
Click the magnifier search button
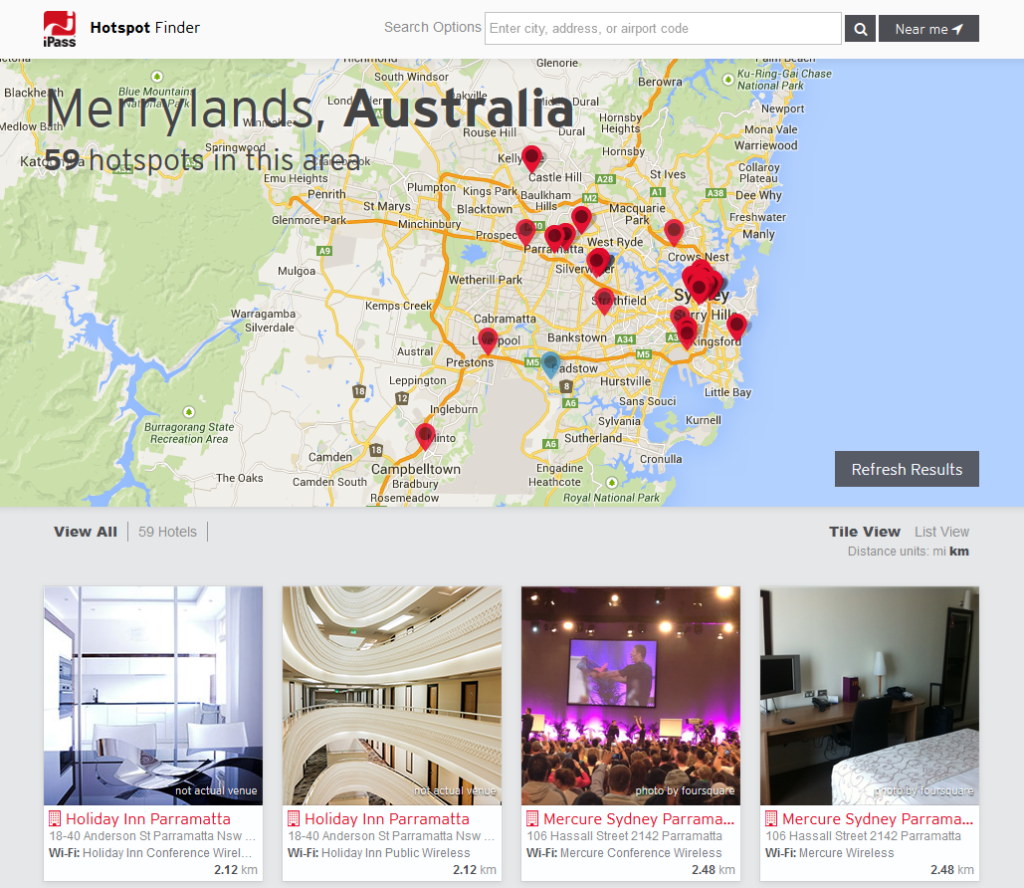(x=860, y=29)
